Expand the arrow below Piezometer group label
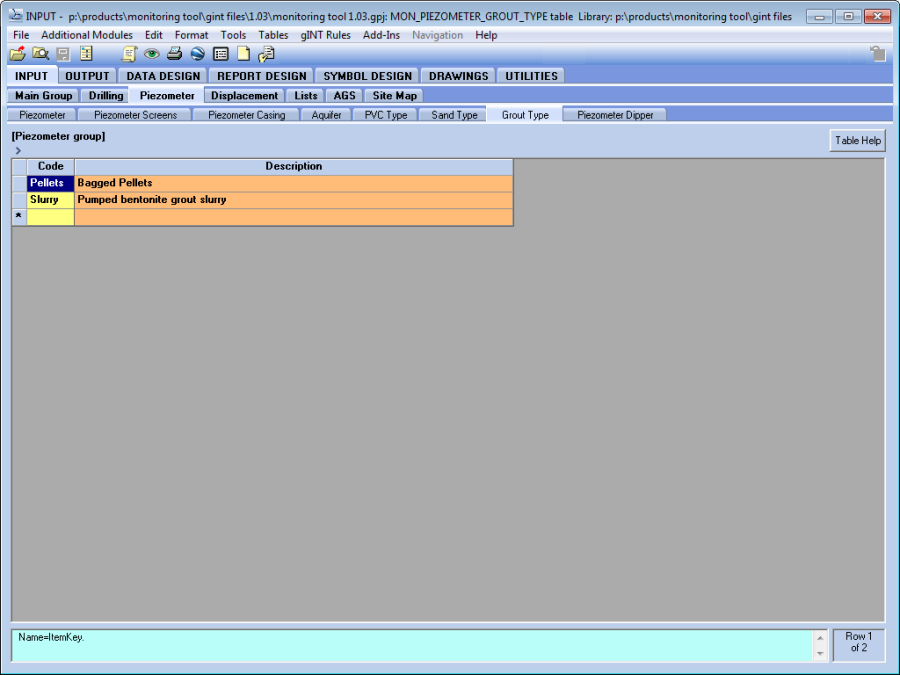This screenshot has height=675, width=900. tap(18, 150)
